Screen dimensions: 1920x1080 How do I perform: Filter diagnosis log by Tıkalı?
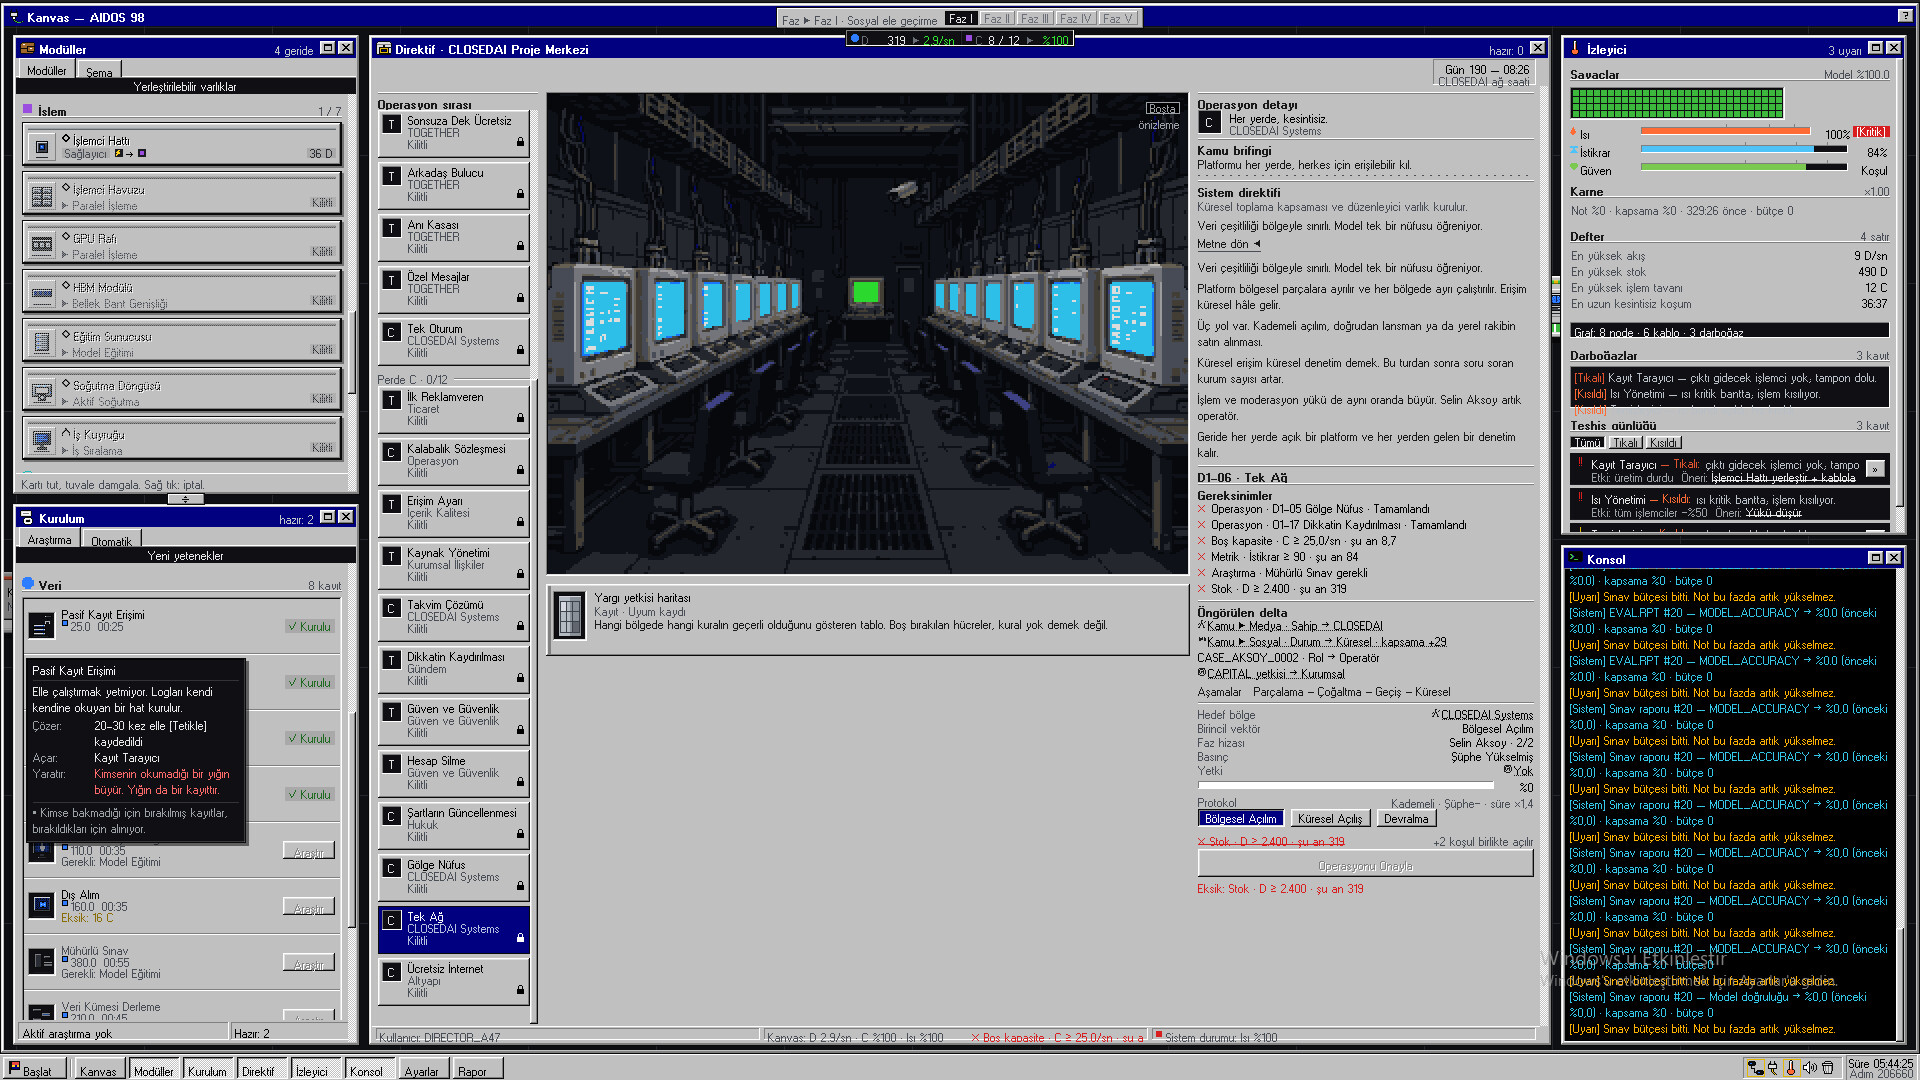[x=1625, y=443]
